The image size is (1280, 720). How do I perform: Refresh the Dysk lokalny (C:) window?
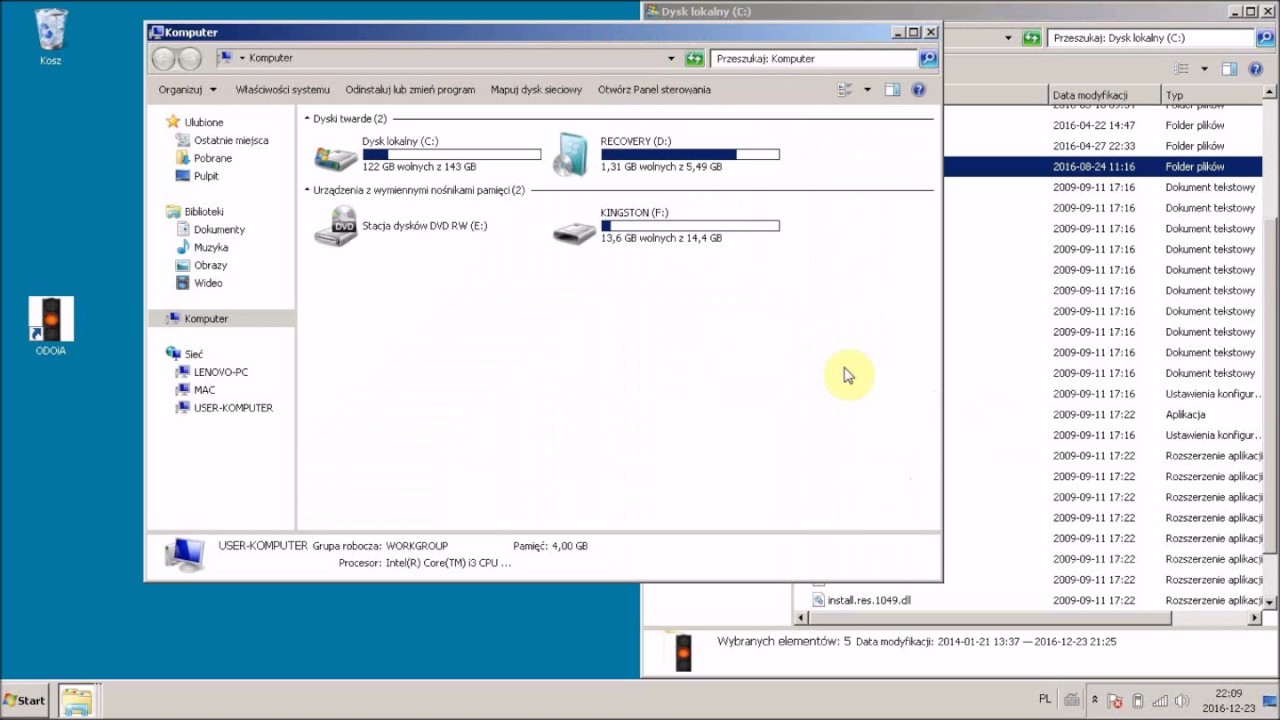[x=1032, y=38]
